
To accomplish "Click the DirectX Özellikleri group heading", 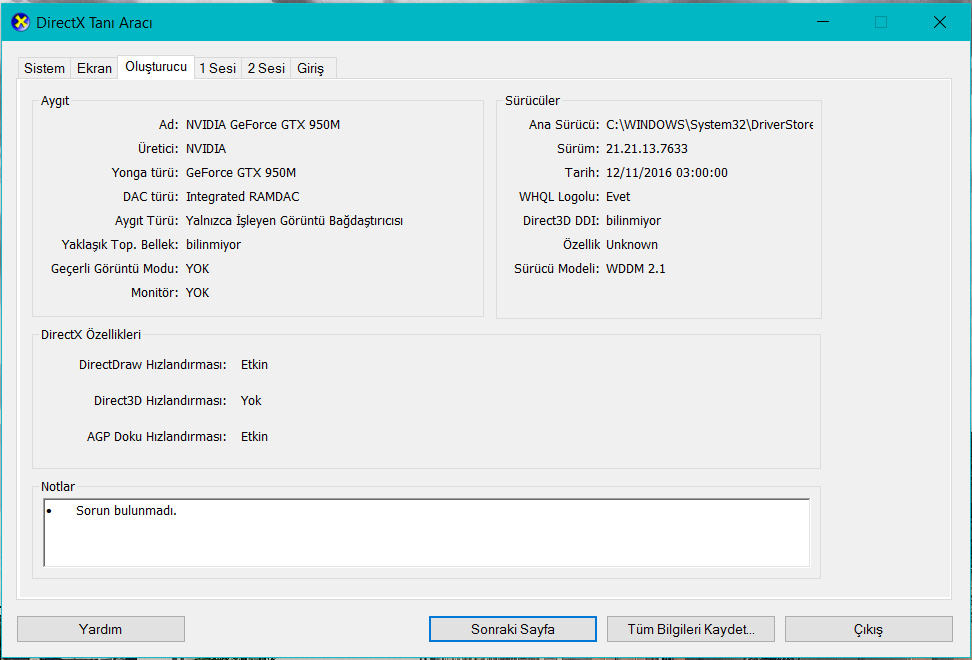I will pos(91,335).
